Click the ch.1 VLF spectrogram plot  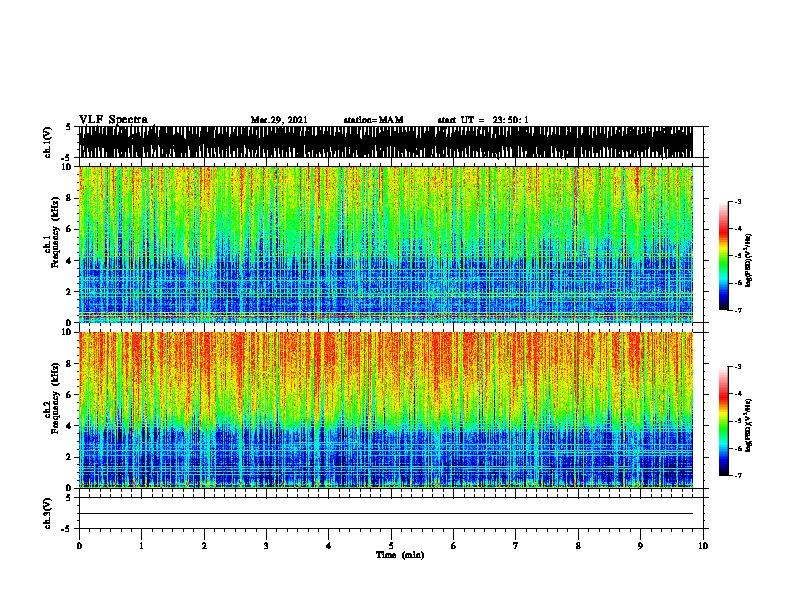pos(386,244)
